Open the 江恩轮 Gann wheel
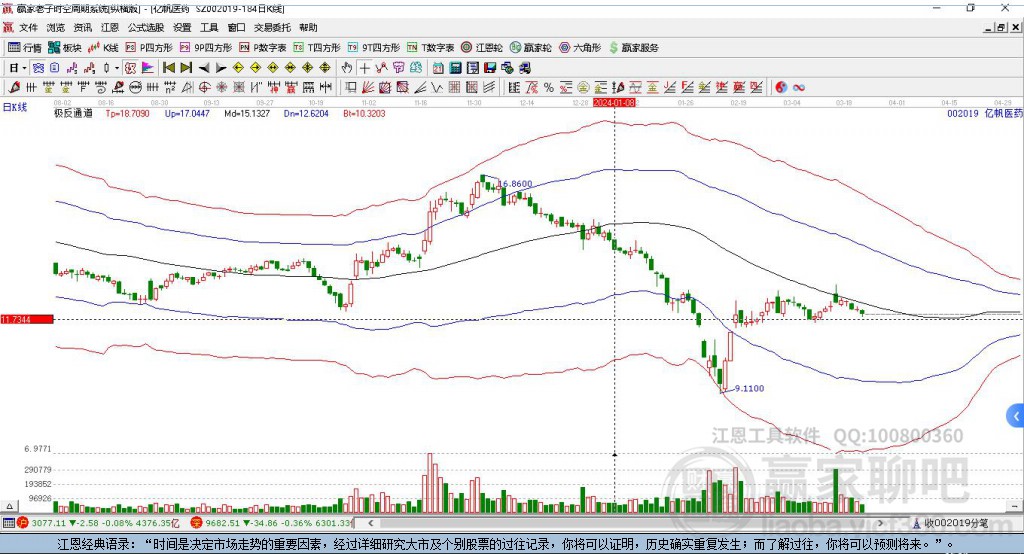This screenshot has width=1024, height=554. coord(481,47)
